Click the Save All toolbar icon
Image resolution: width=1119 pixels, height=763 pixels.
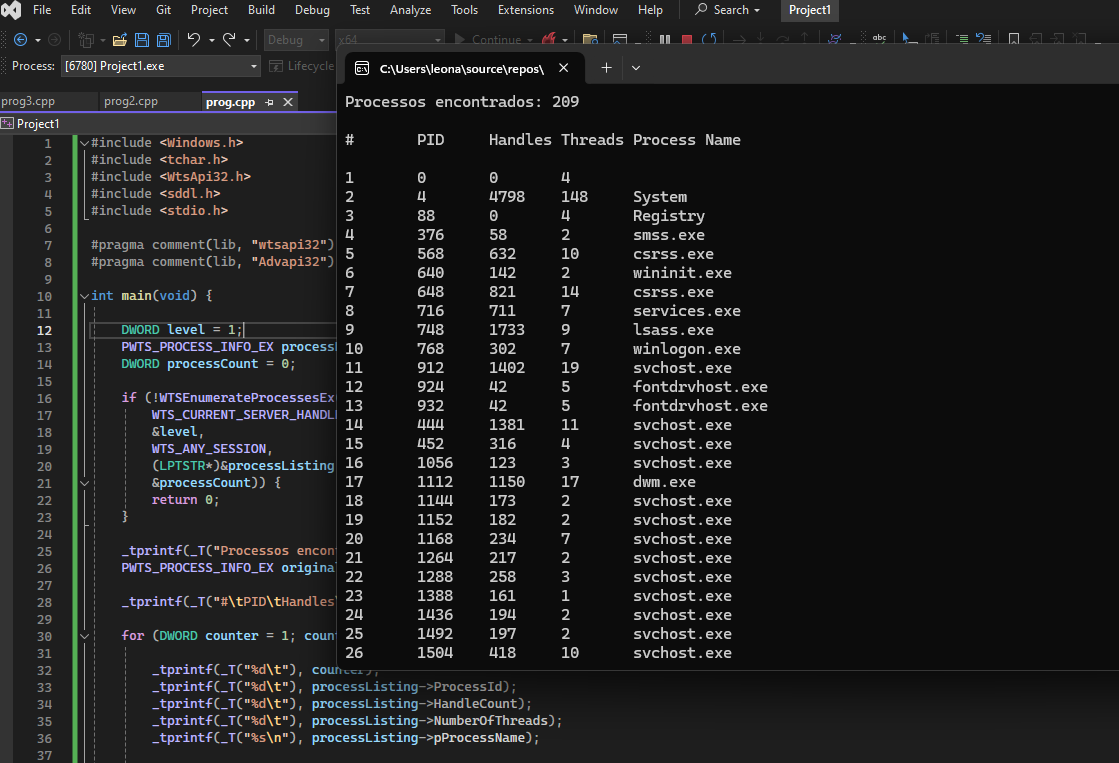163,40
